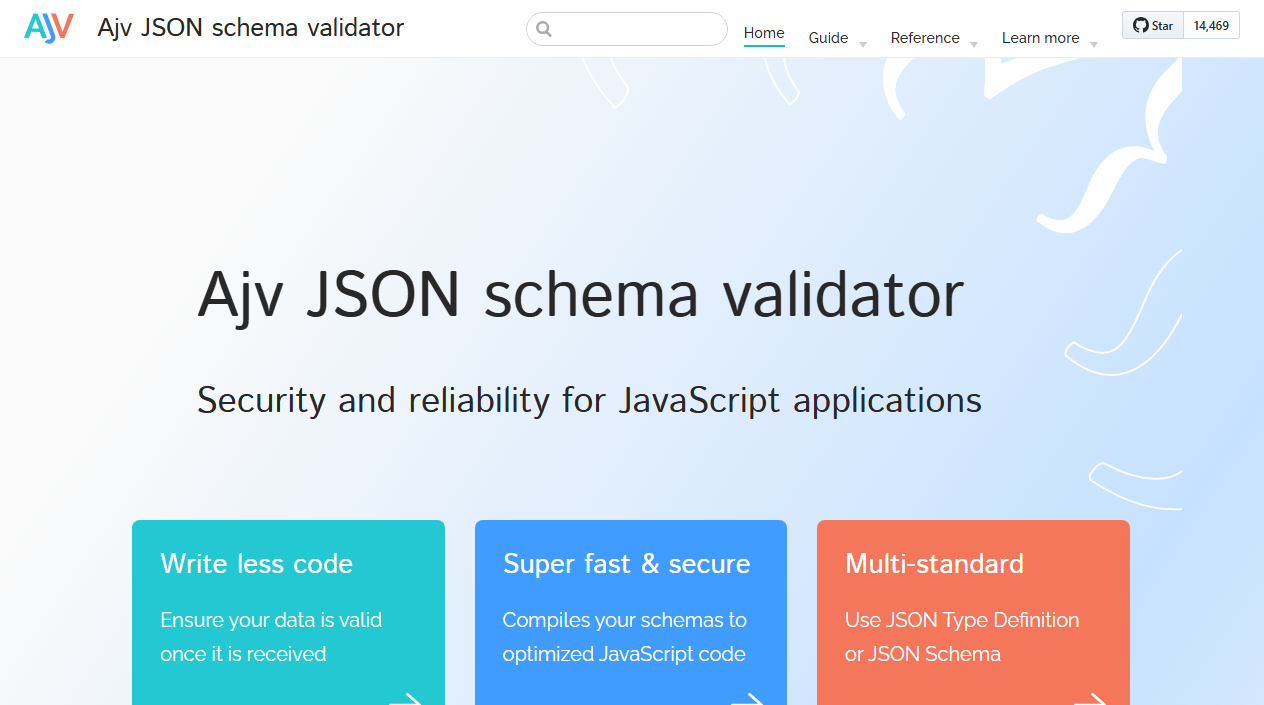The image size is (1264, 705).
Task: Open the Super fast & secure card
Action: pos(630,610)
